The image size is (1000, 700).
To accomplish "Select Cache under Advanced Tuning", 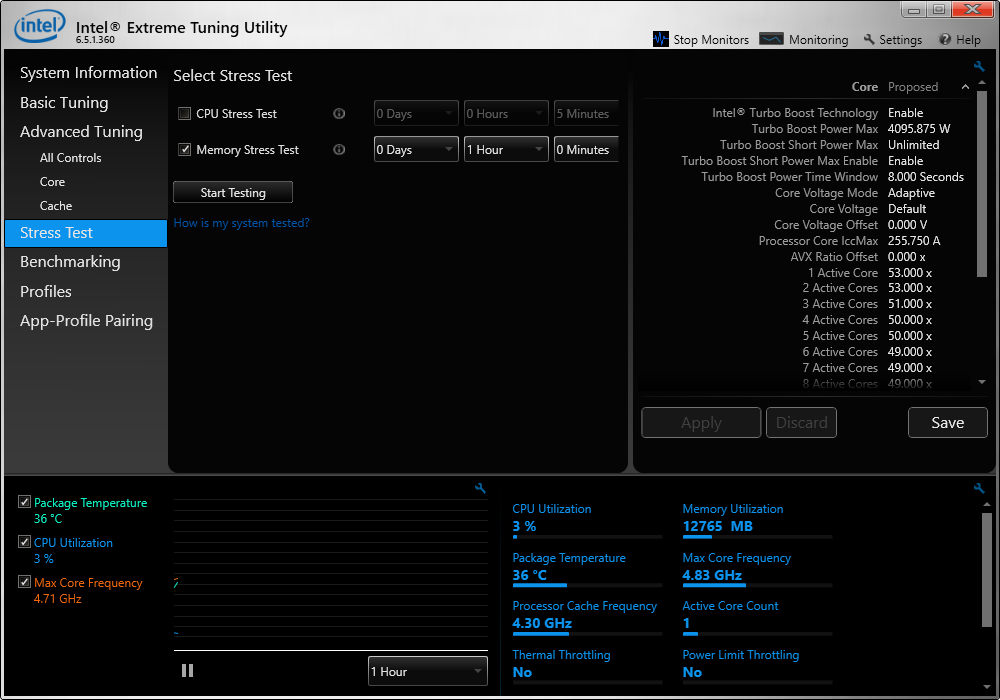I will [55, 206].
